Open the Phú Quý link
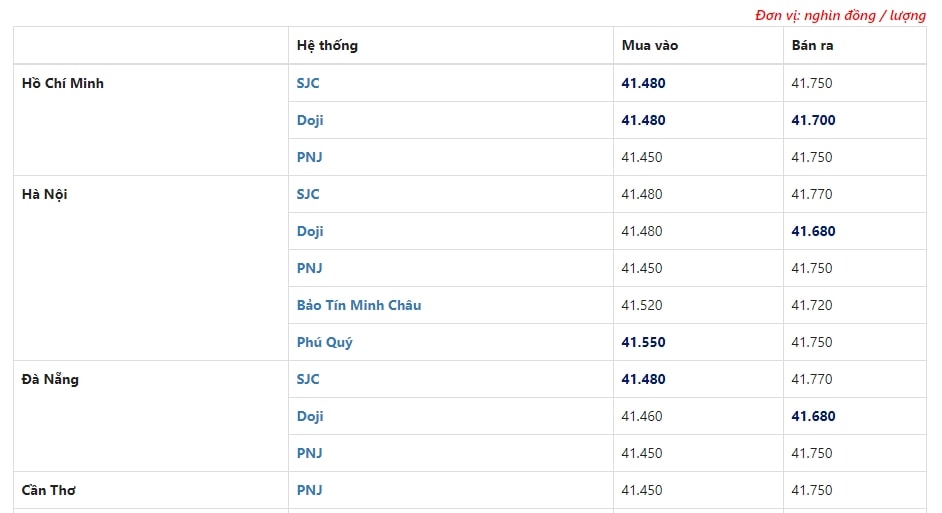942x513 pixels. (x=324, y=342)
